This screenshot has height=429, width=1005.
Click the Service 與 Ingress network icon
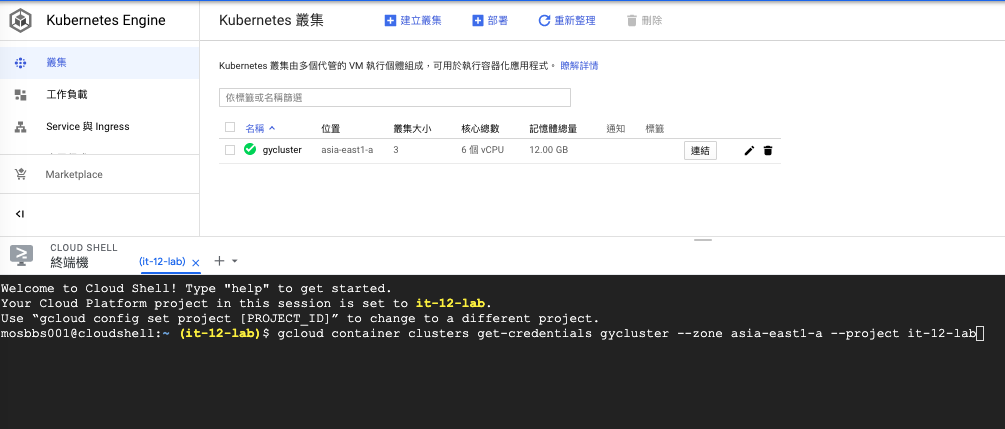[x=21, y=127]
